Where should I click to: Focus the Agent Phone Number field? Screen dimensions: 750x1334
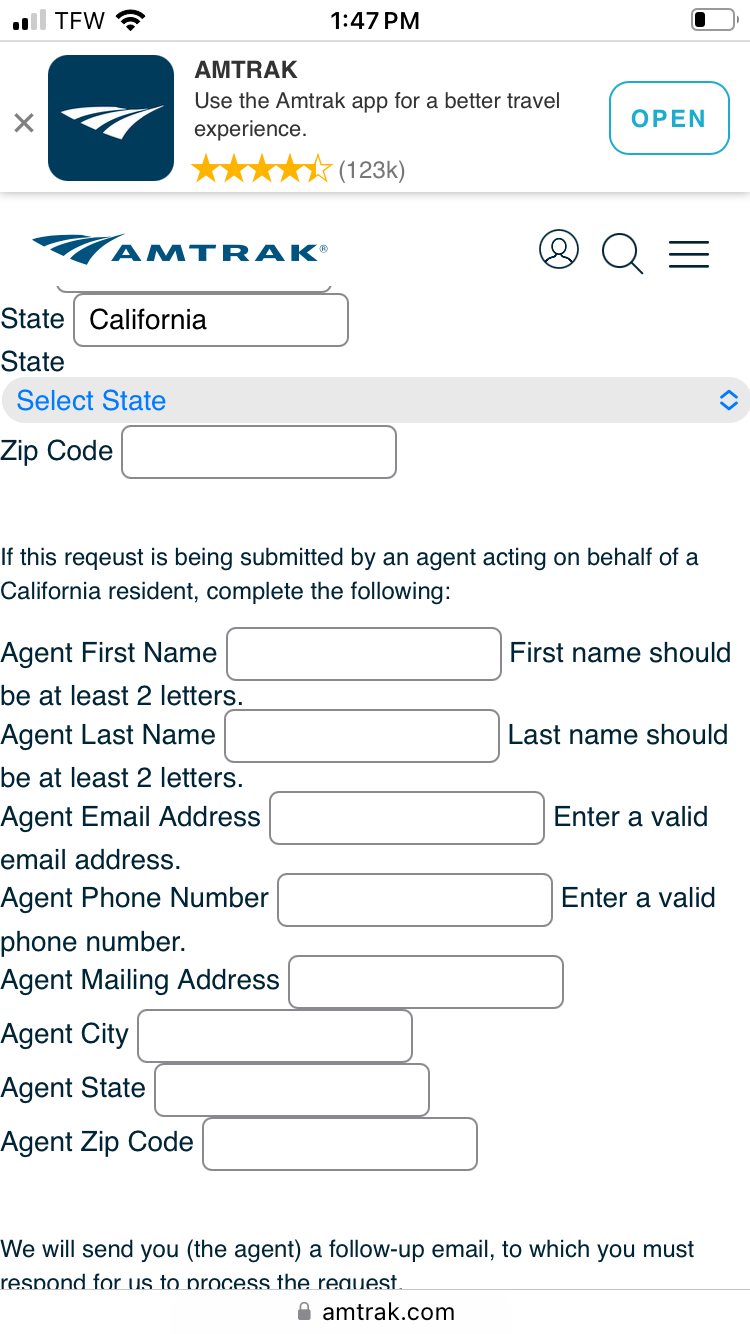[x=415, y=900]
